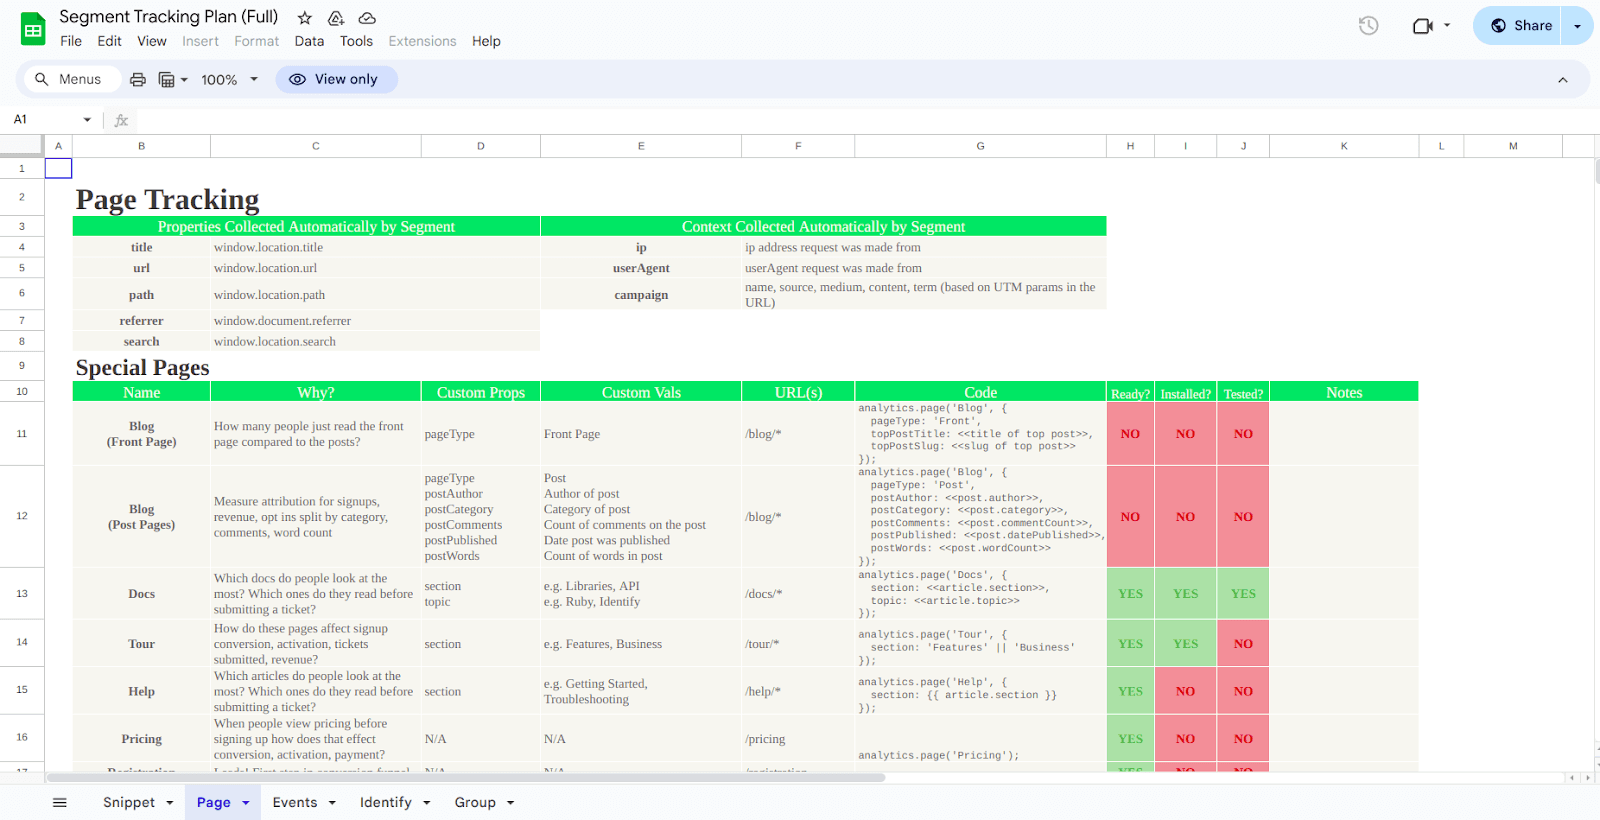Open the all sheets list icon
Image resolution: width=1600 pixels, height=820 pixels.
[60, 802]
